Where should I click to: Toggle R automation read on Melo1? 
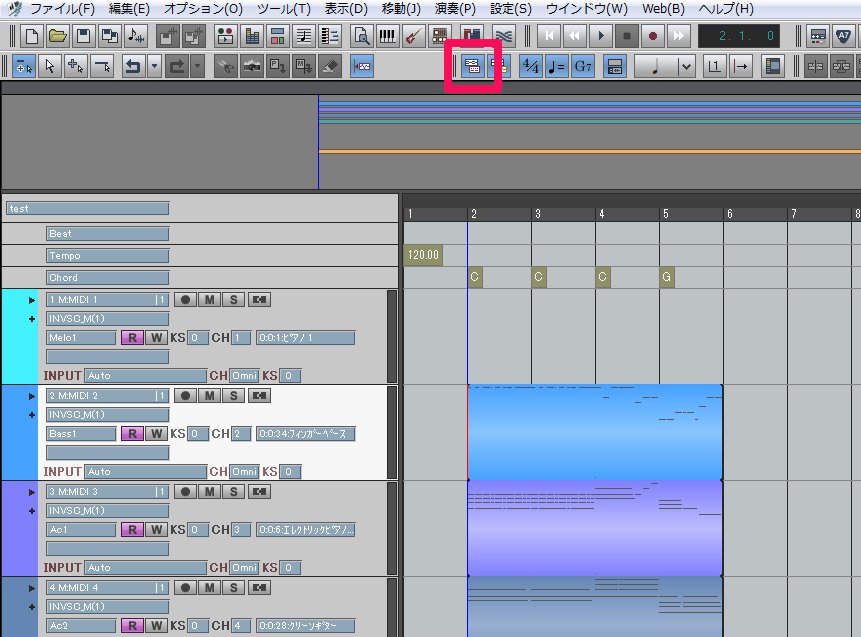(132, 338)
